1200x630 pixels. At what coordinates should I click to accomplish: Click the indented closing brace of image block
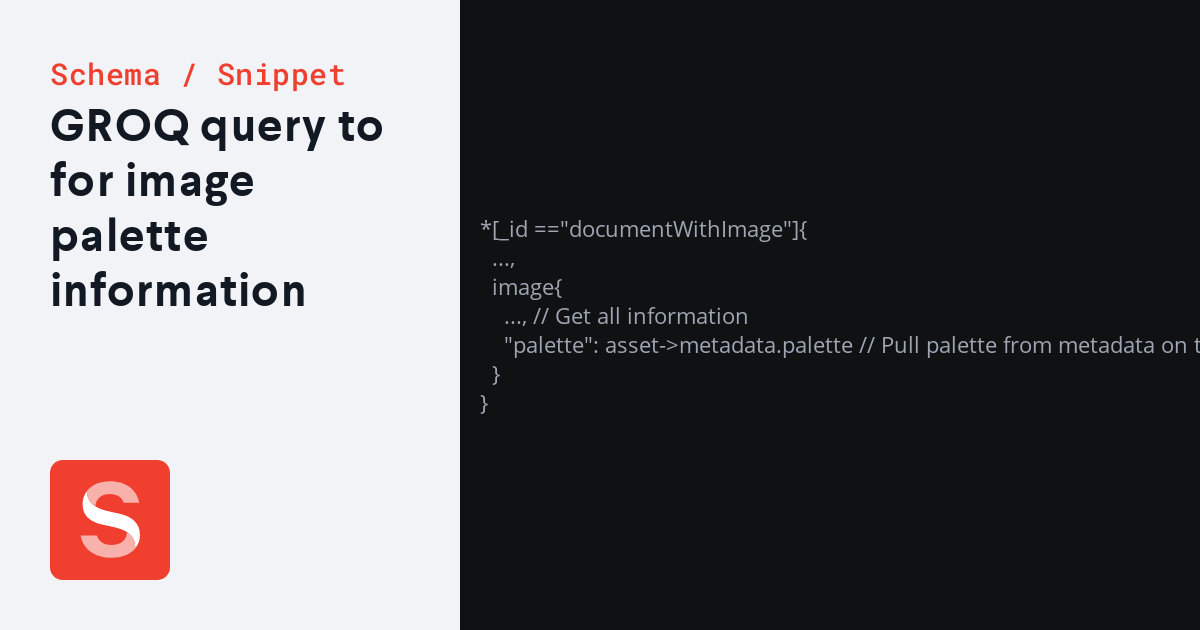point(496,375)
